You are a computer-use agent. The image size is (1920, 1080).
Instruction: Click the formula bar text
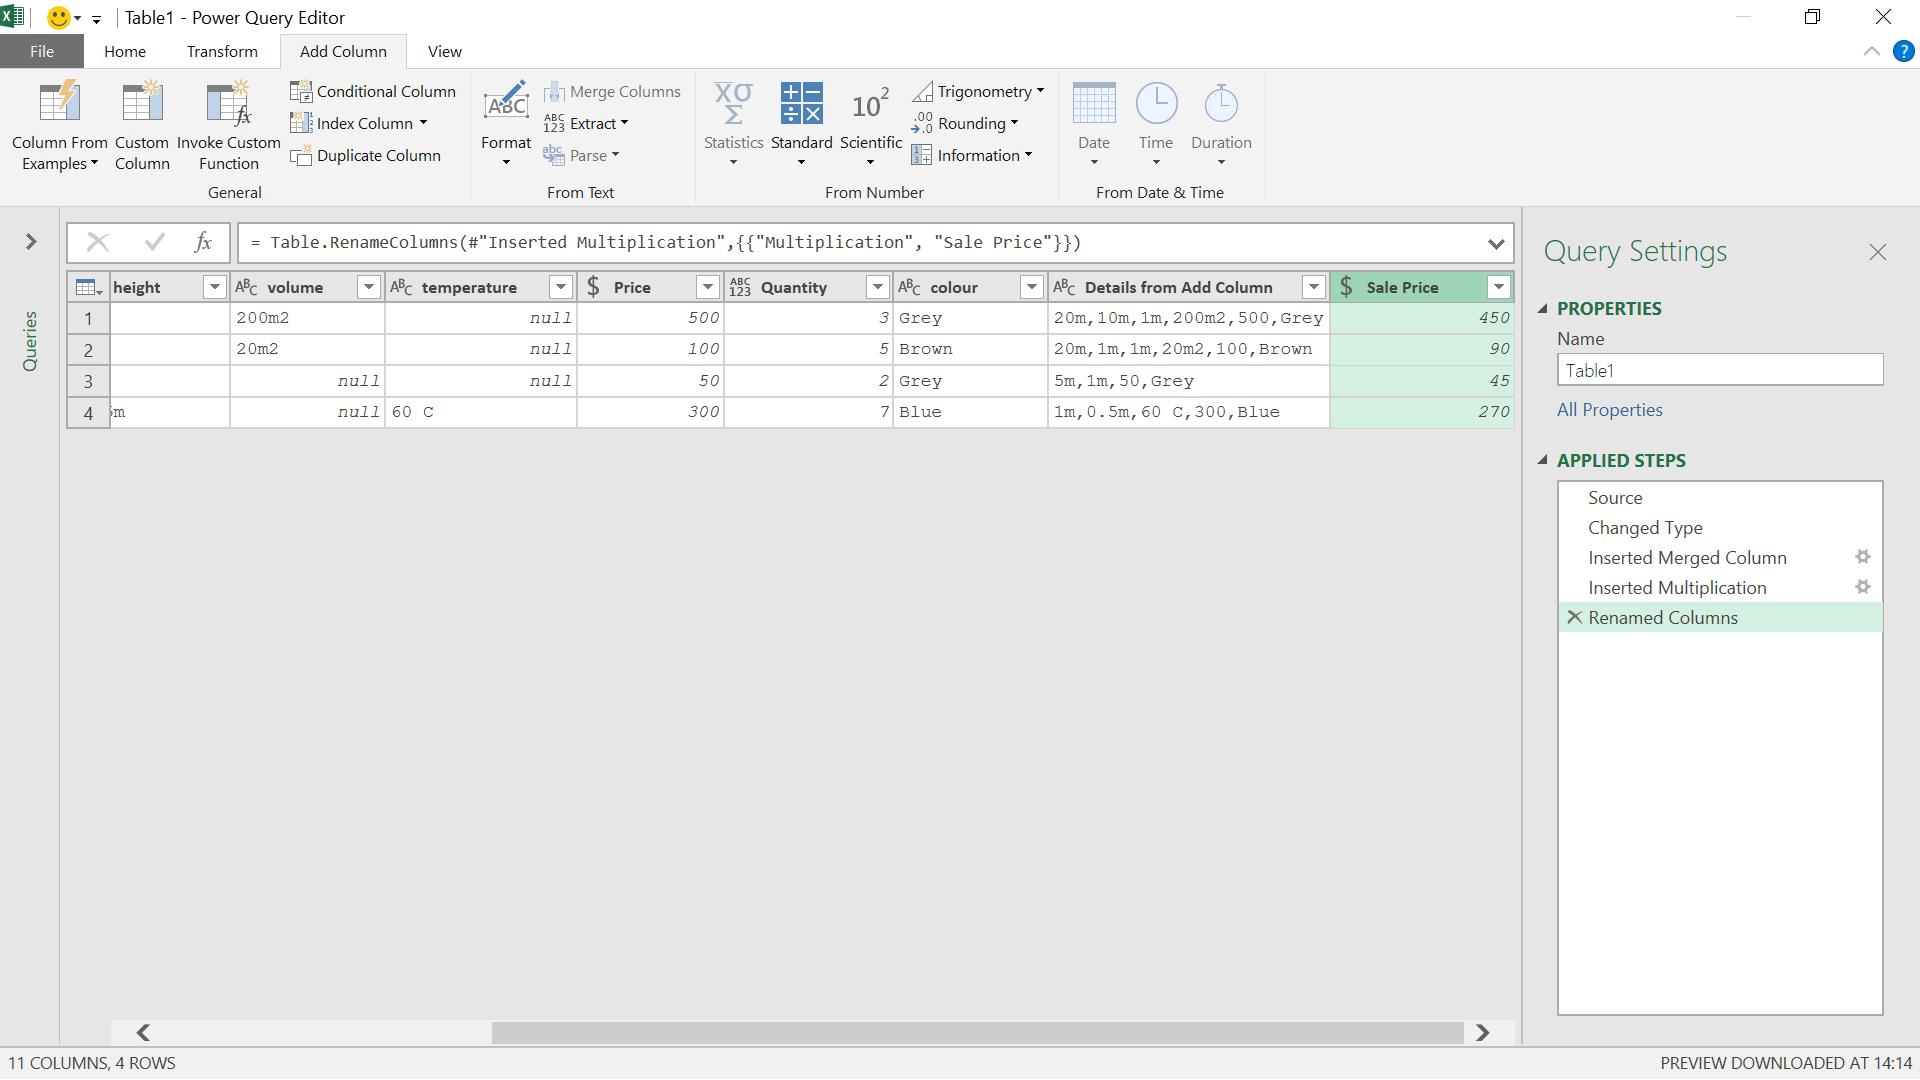pyautogui.click(x=666, y=243)
